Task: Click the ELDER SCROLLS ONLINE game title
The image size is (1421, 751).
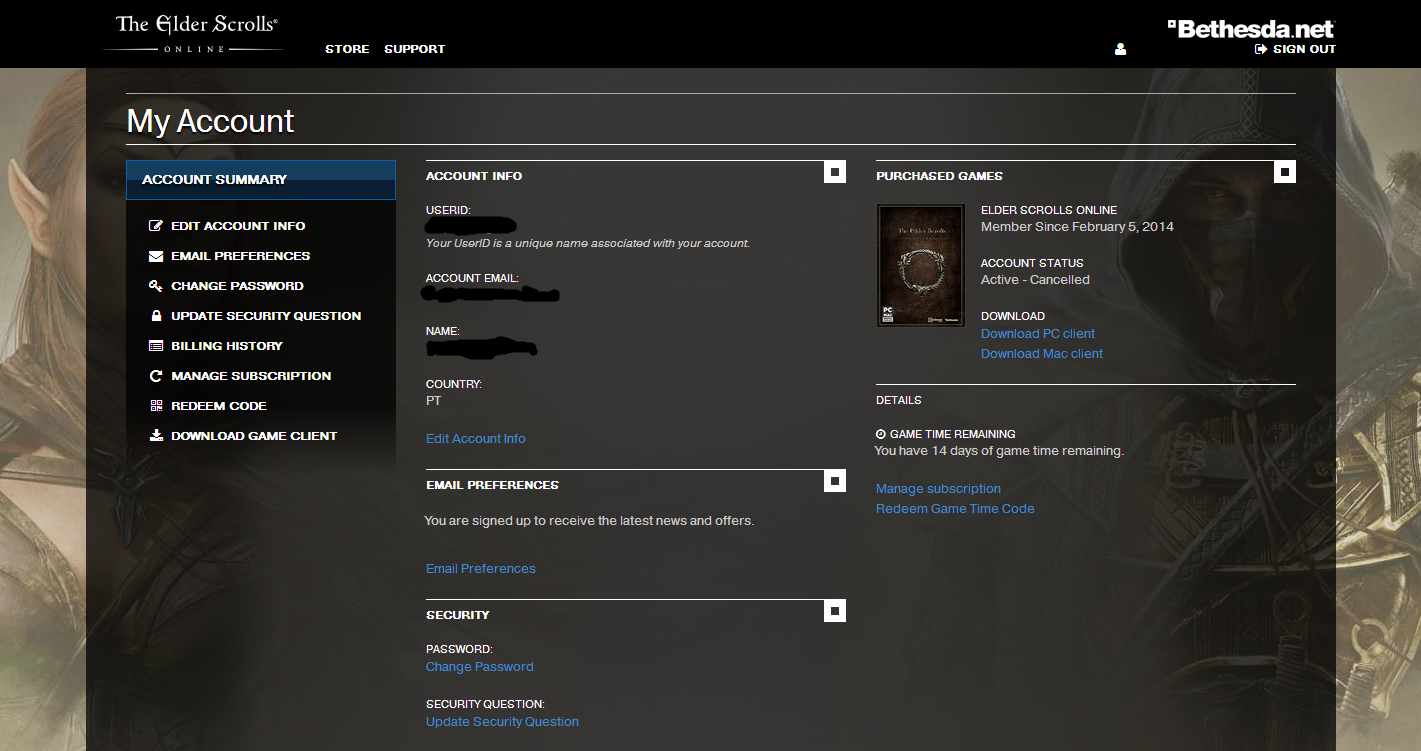Action: [x=1049, y=211]
